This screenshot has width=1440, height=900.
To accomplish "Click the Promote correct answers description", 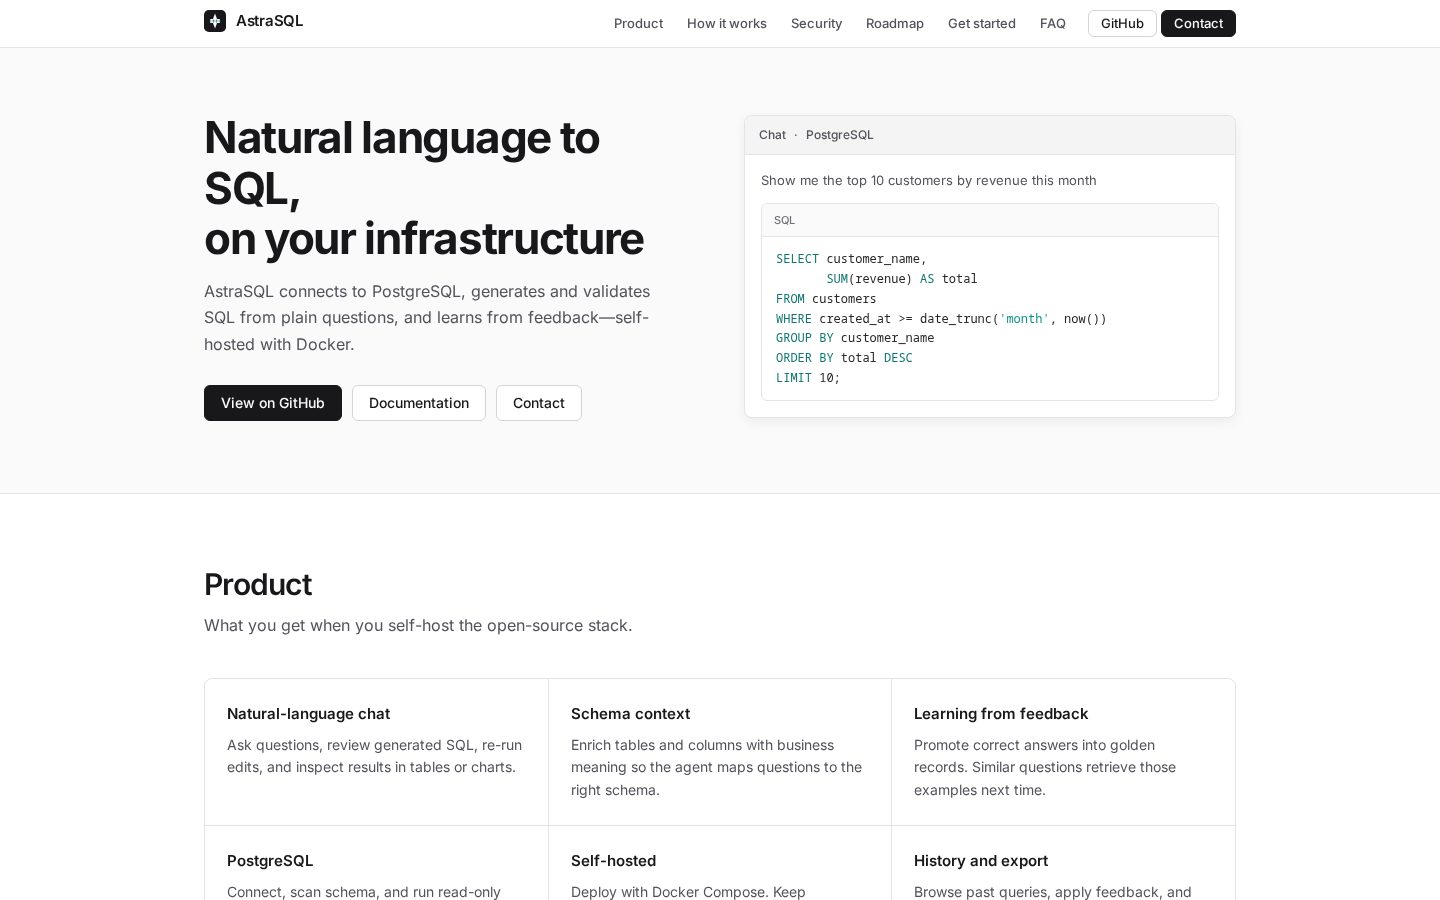I will 1045,767.
